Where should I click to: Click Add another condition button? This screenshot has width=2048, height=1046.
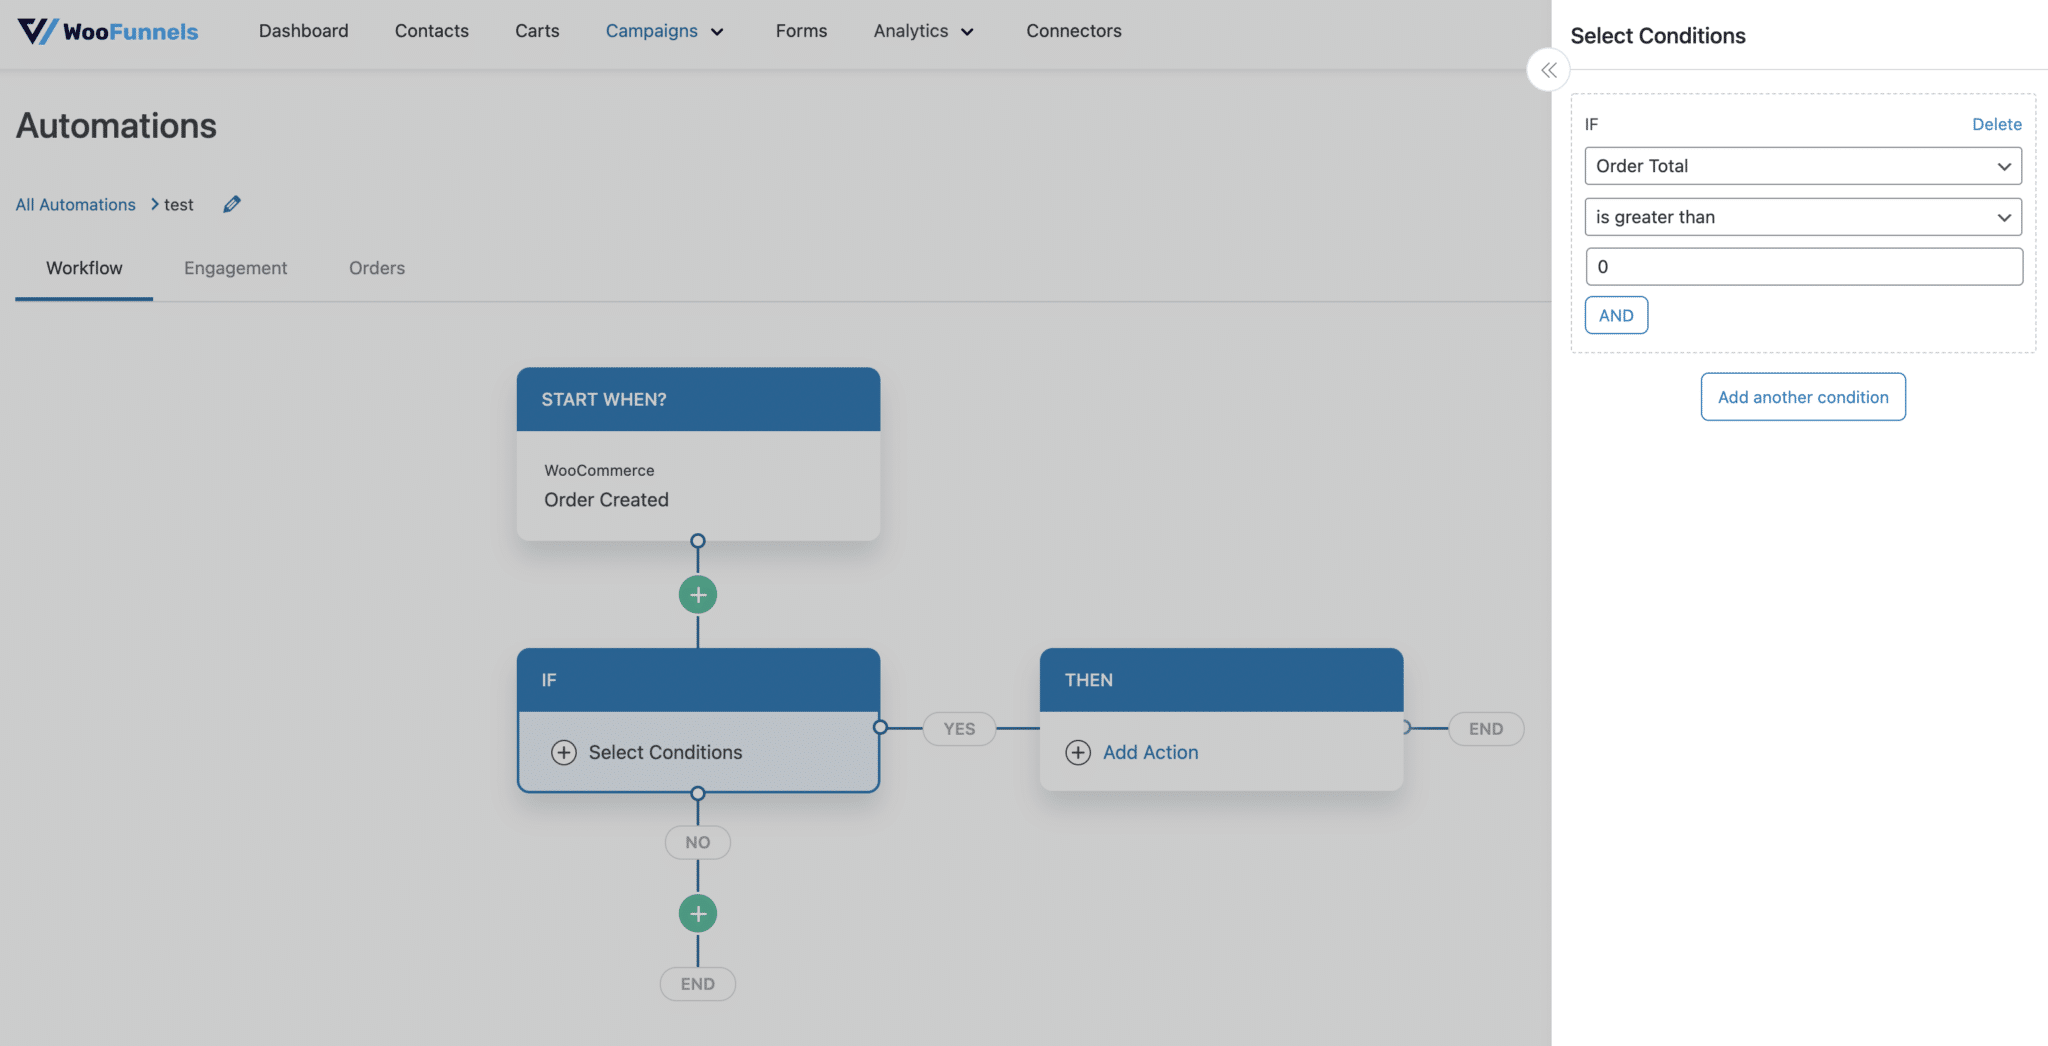1802,397
